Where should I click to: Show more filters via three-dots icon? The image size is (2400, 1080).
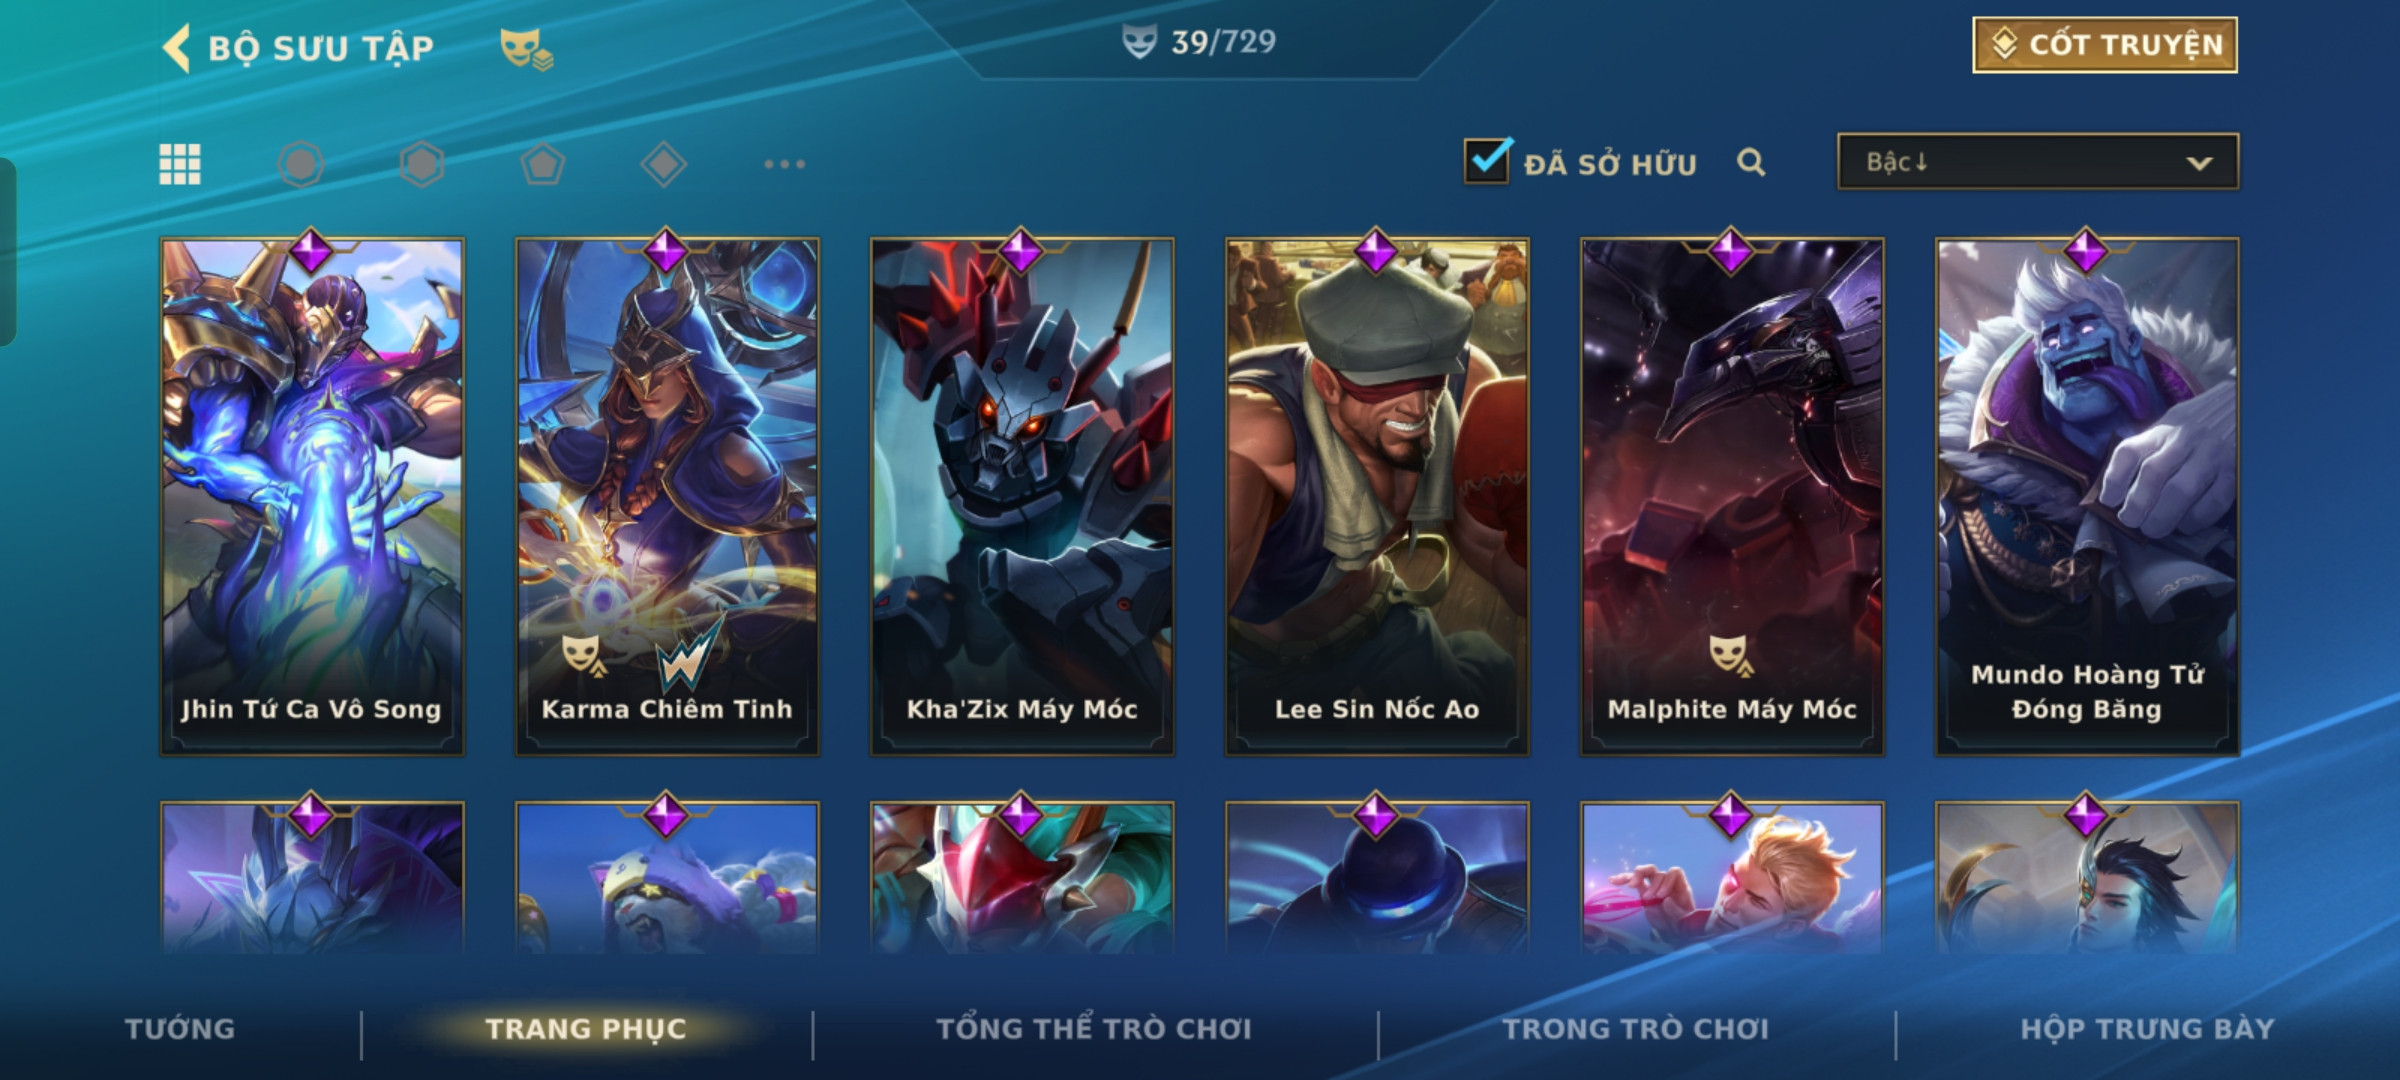[785, 164]
